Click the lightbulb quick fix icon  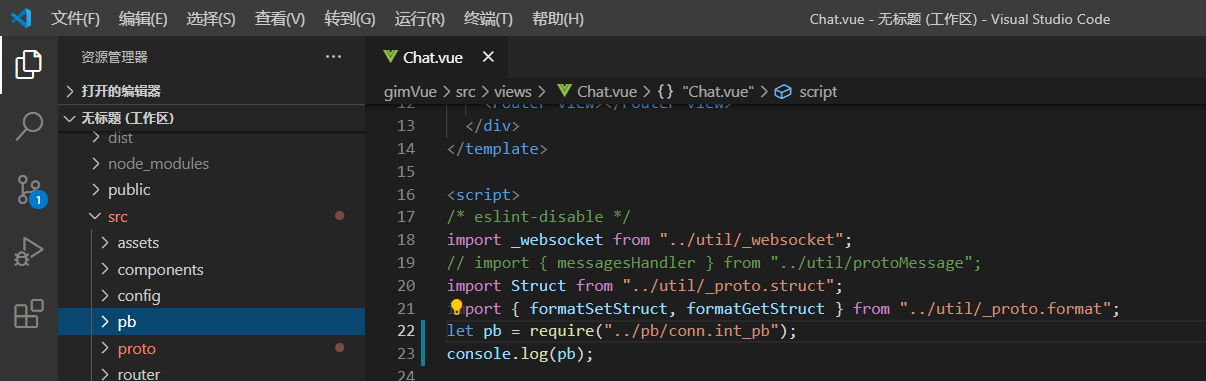pos(457,308)
